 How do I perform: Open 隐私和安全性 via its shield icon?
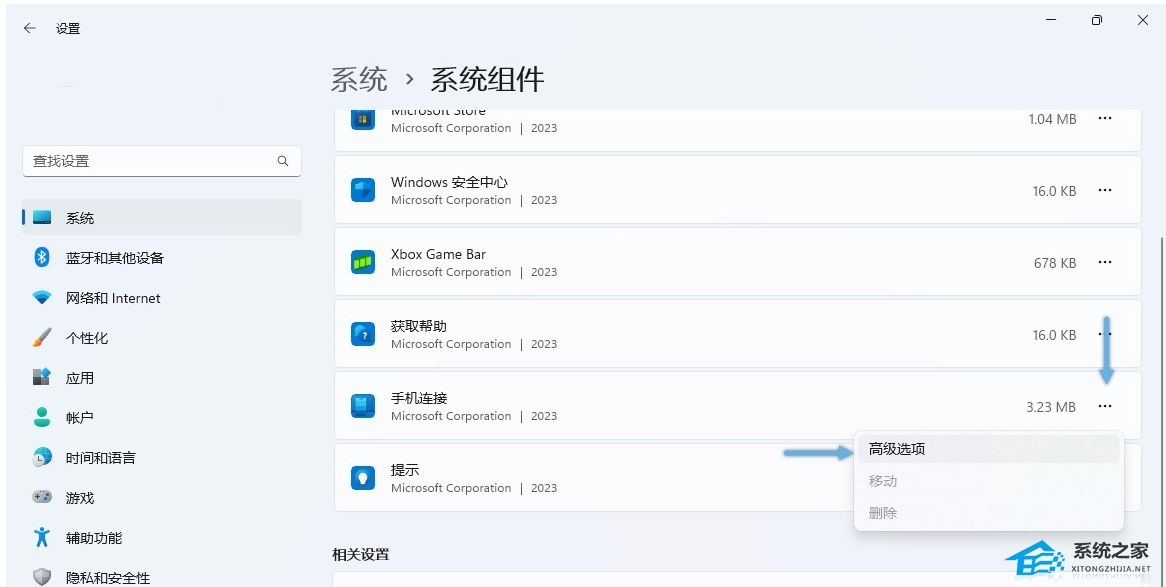tap(42, 577)
